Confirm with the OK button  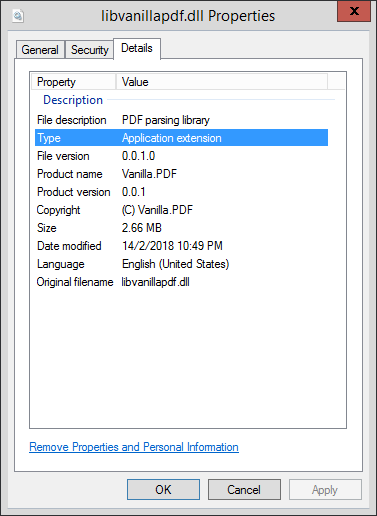(x=163, y=490)
